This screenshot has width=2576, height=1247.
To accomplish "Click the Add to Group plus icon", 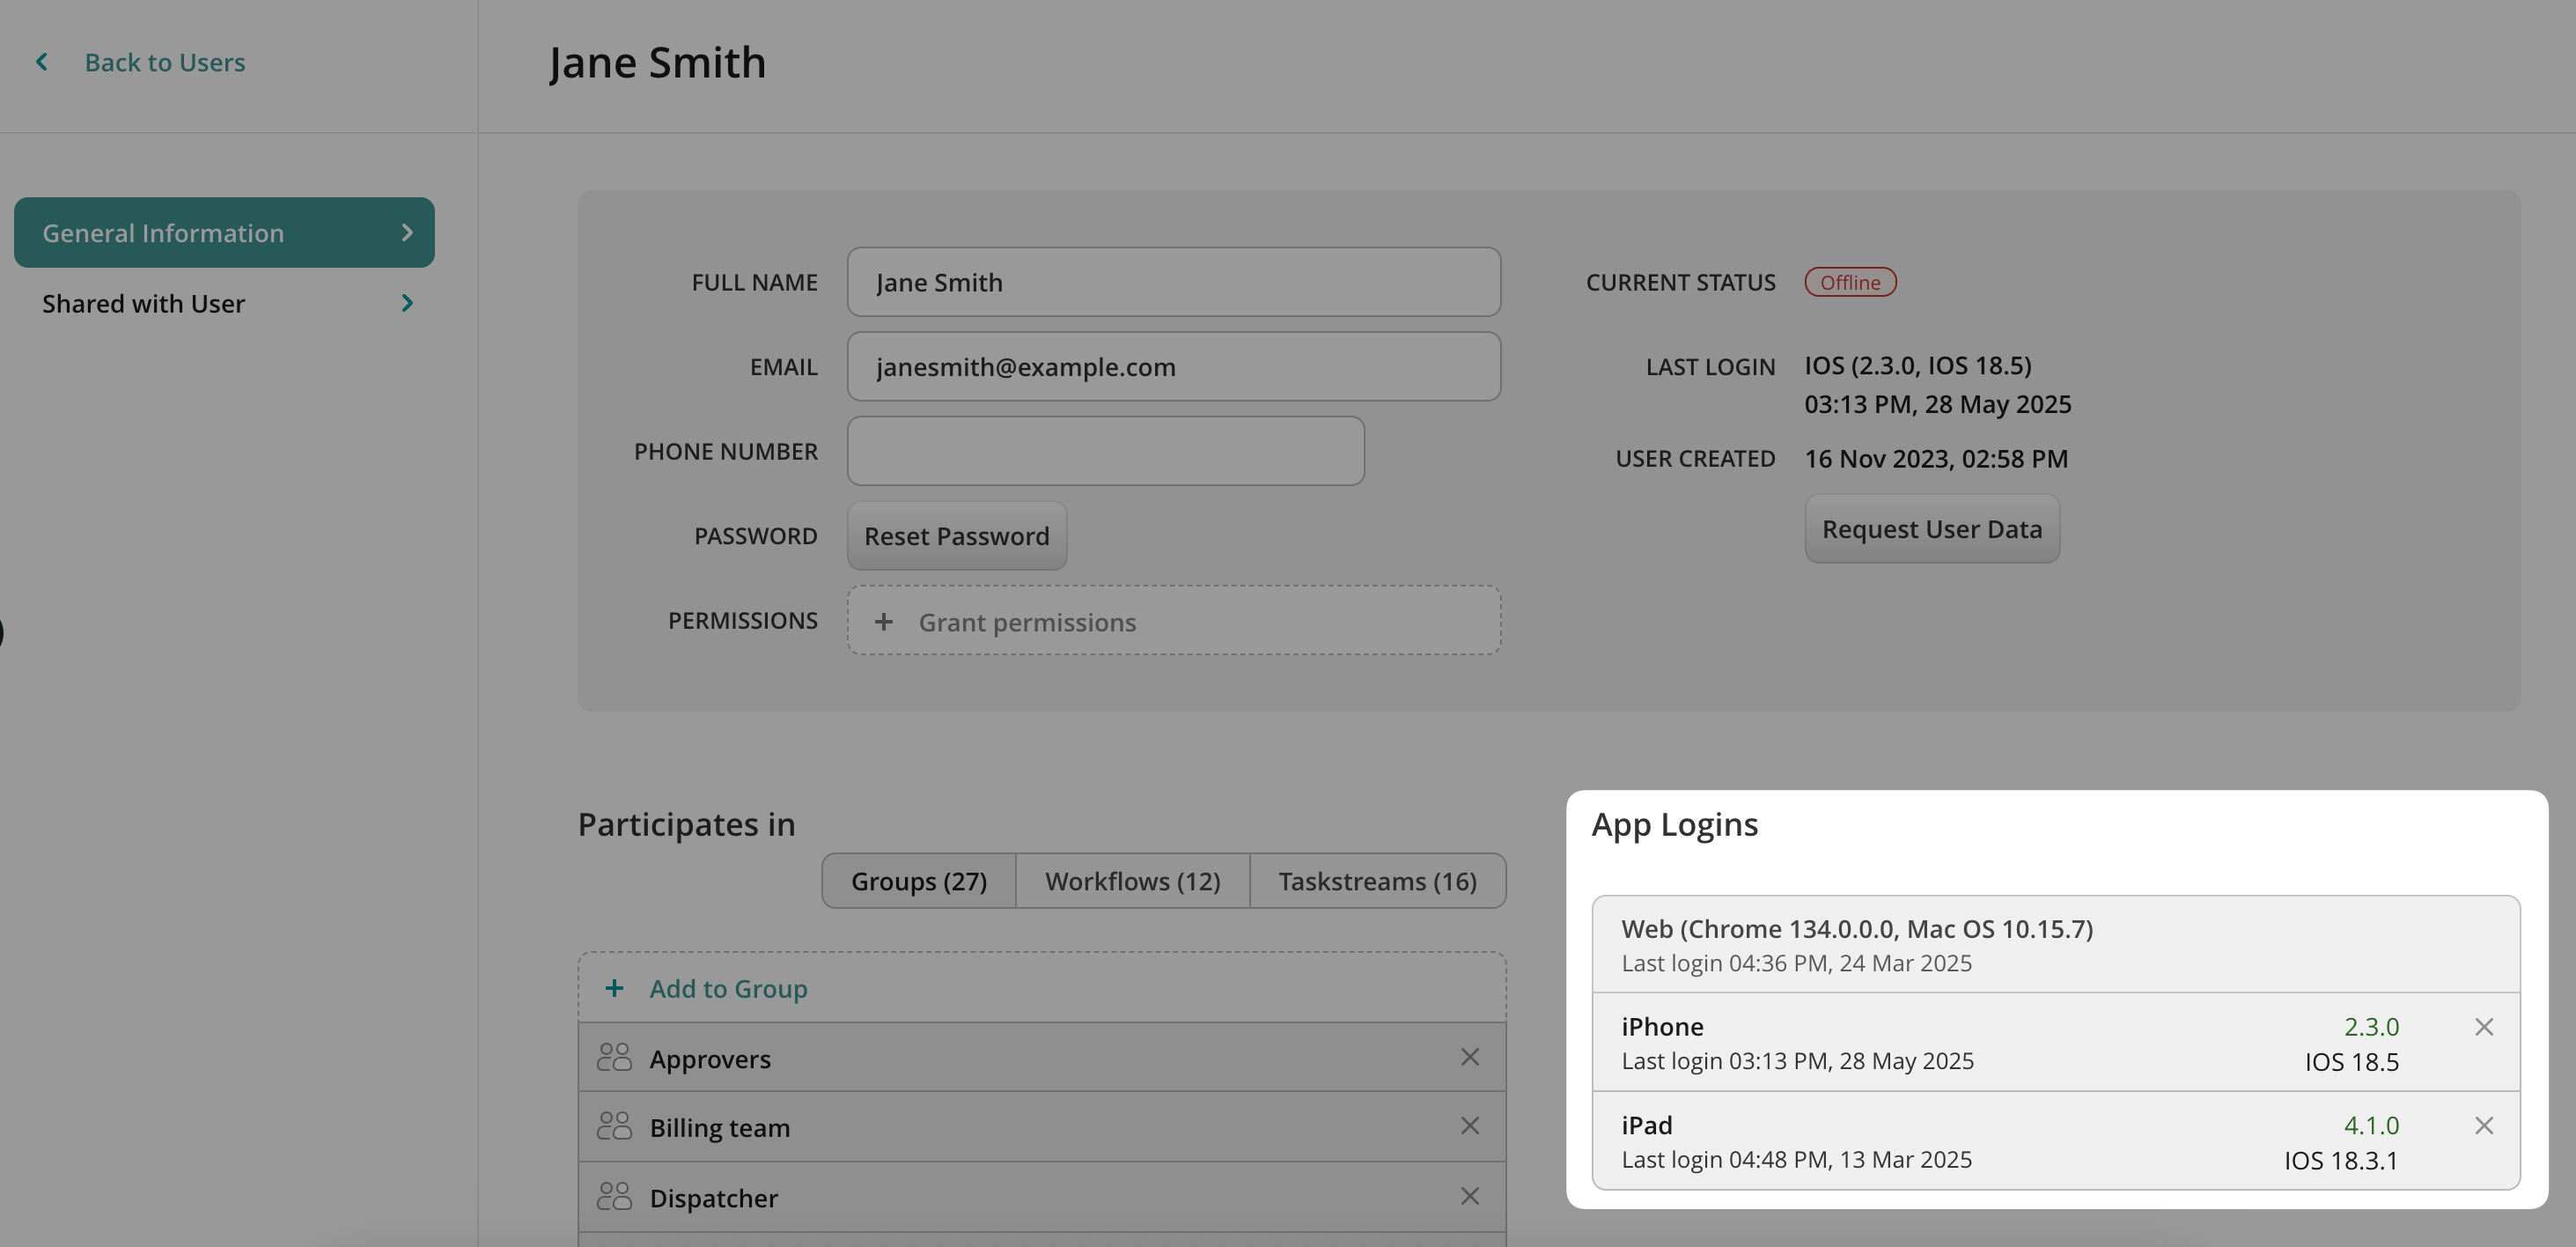I will tap(614, 988).
